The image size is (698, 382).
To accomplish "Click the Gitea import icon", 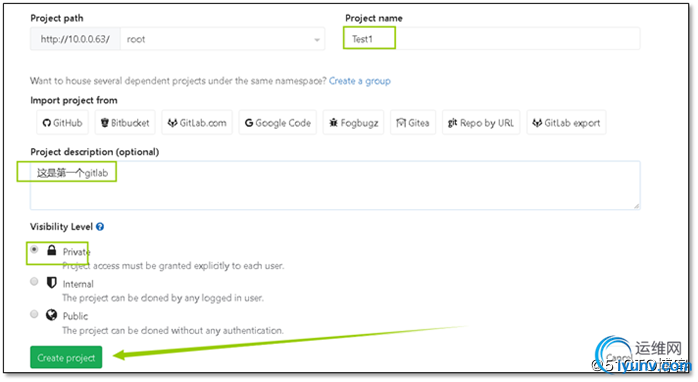I will click(x=401, y=122).
